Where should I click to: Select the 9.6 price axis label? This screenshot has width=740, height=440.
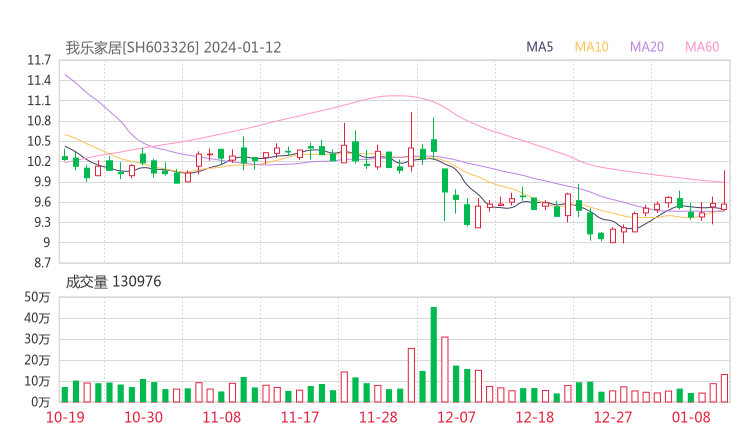click(x=42, y=202)
